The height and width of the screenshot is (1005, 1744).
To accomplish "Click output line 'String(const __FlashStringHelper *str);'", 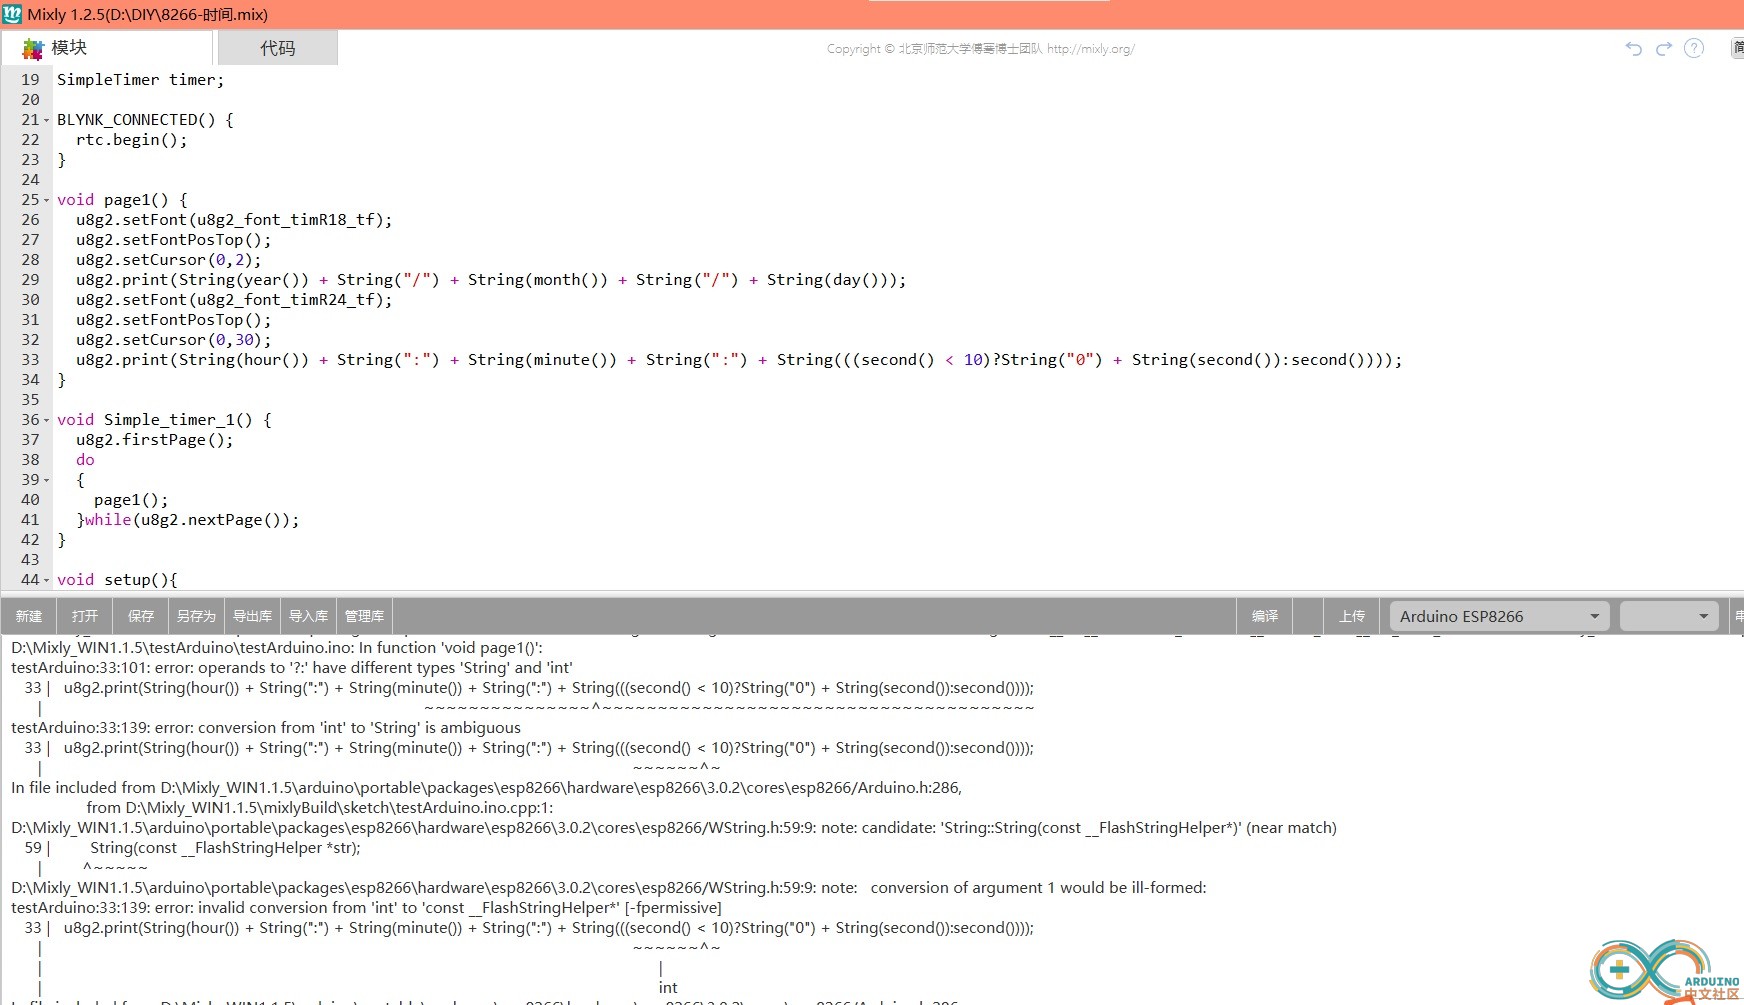I will (225, 848).
